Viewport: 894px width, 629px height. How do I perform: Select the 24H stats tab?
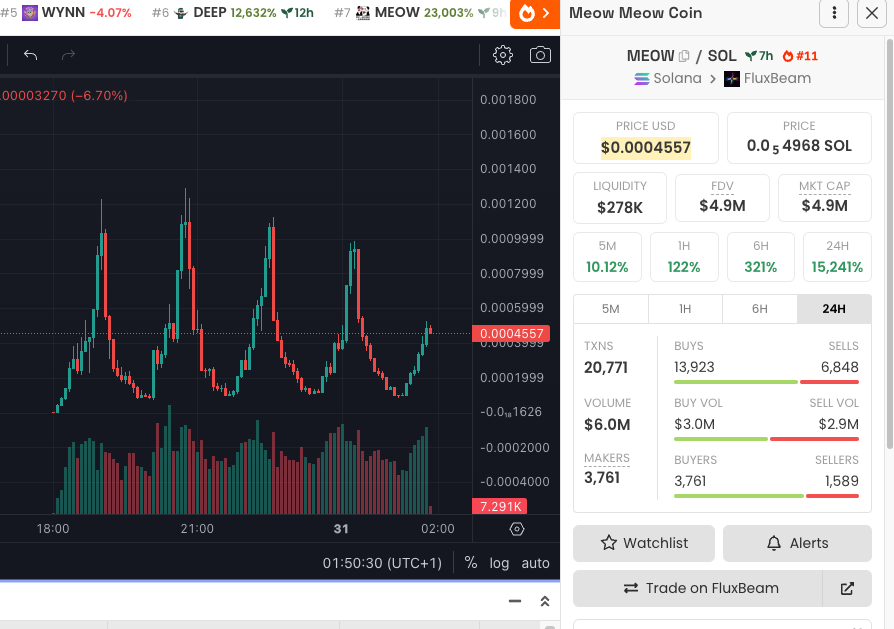point(834,309)
